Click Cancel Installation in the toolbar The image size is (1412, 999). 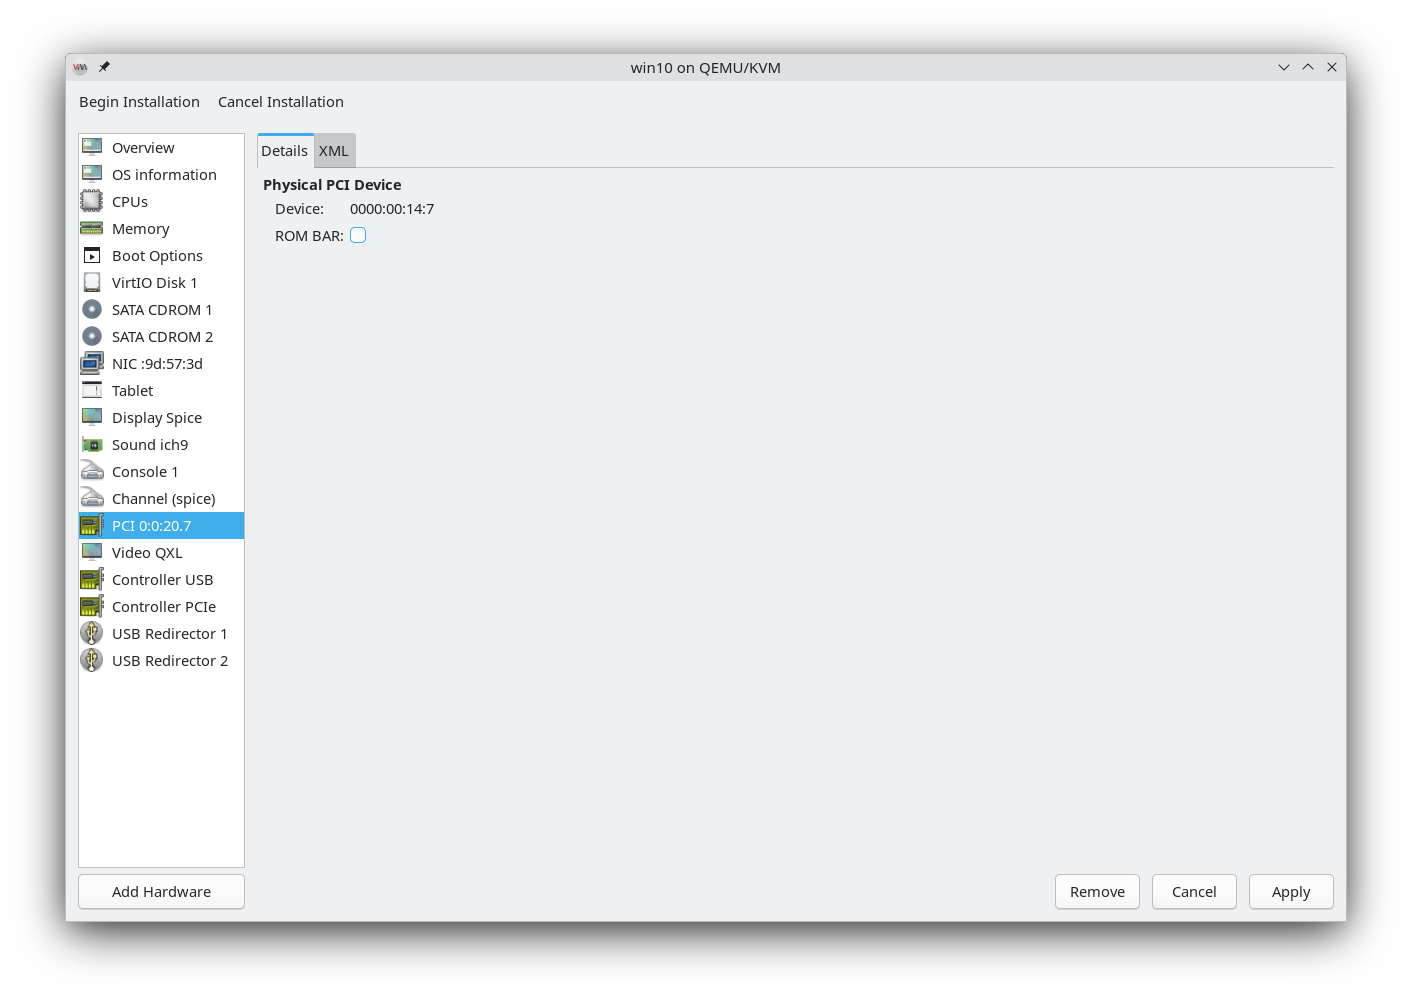click(x=281, y=102)
